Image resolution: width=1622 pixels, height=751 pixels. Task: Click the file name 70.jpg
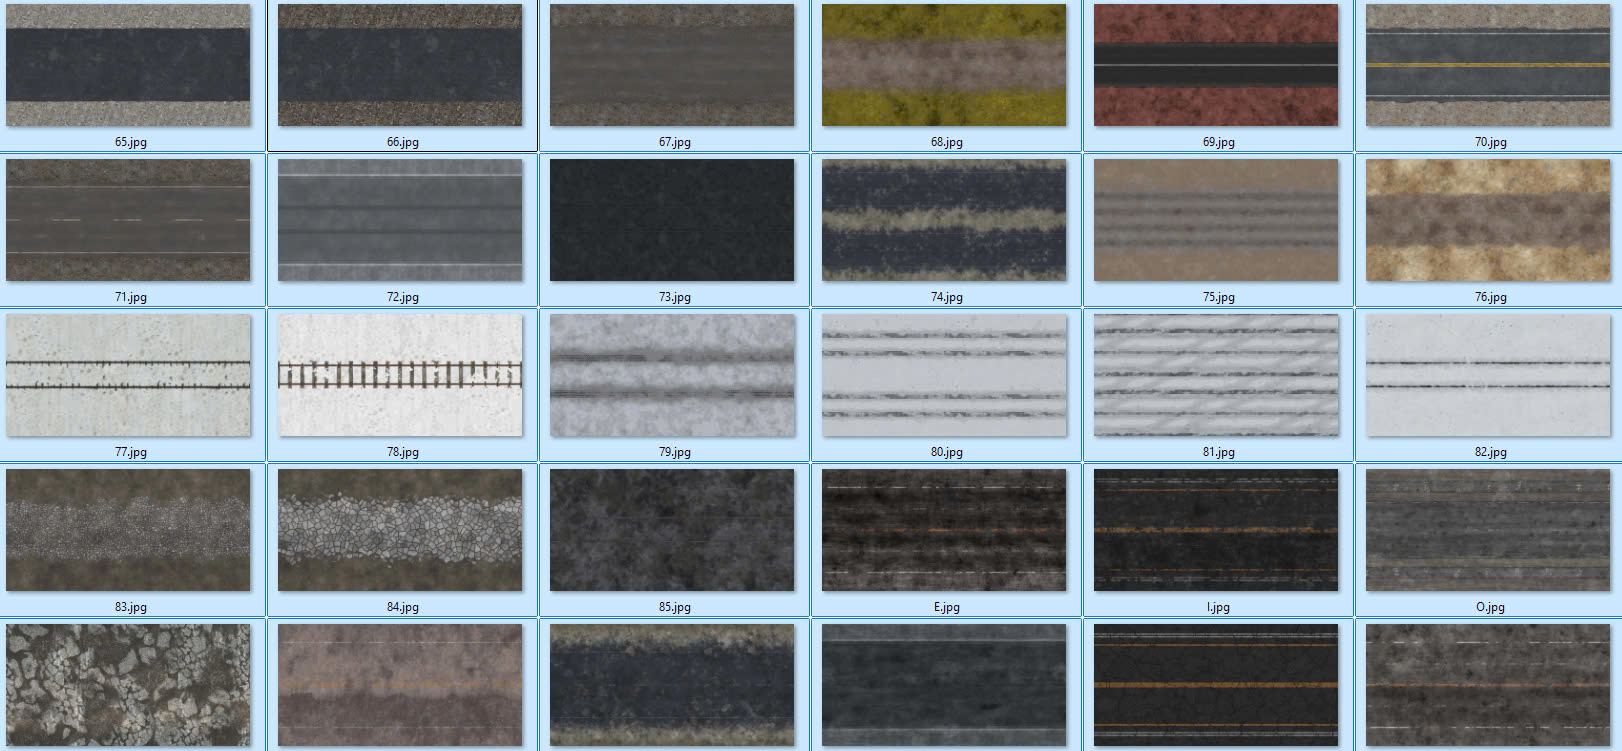tap(1491, 142)
